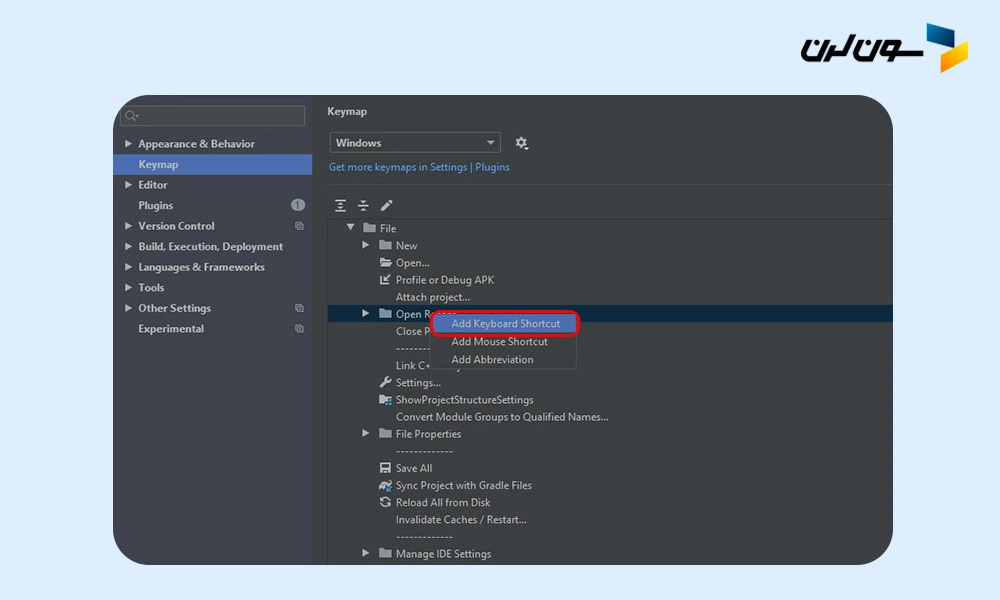Click the pencil Edit Shortcut icon
The image size is (1000, 600).
pyautogui.click(x=387, y=205)
